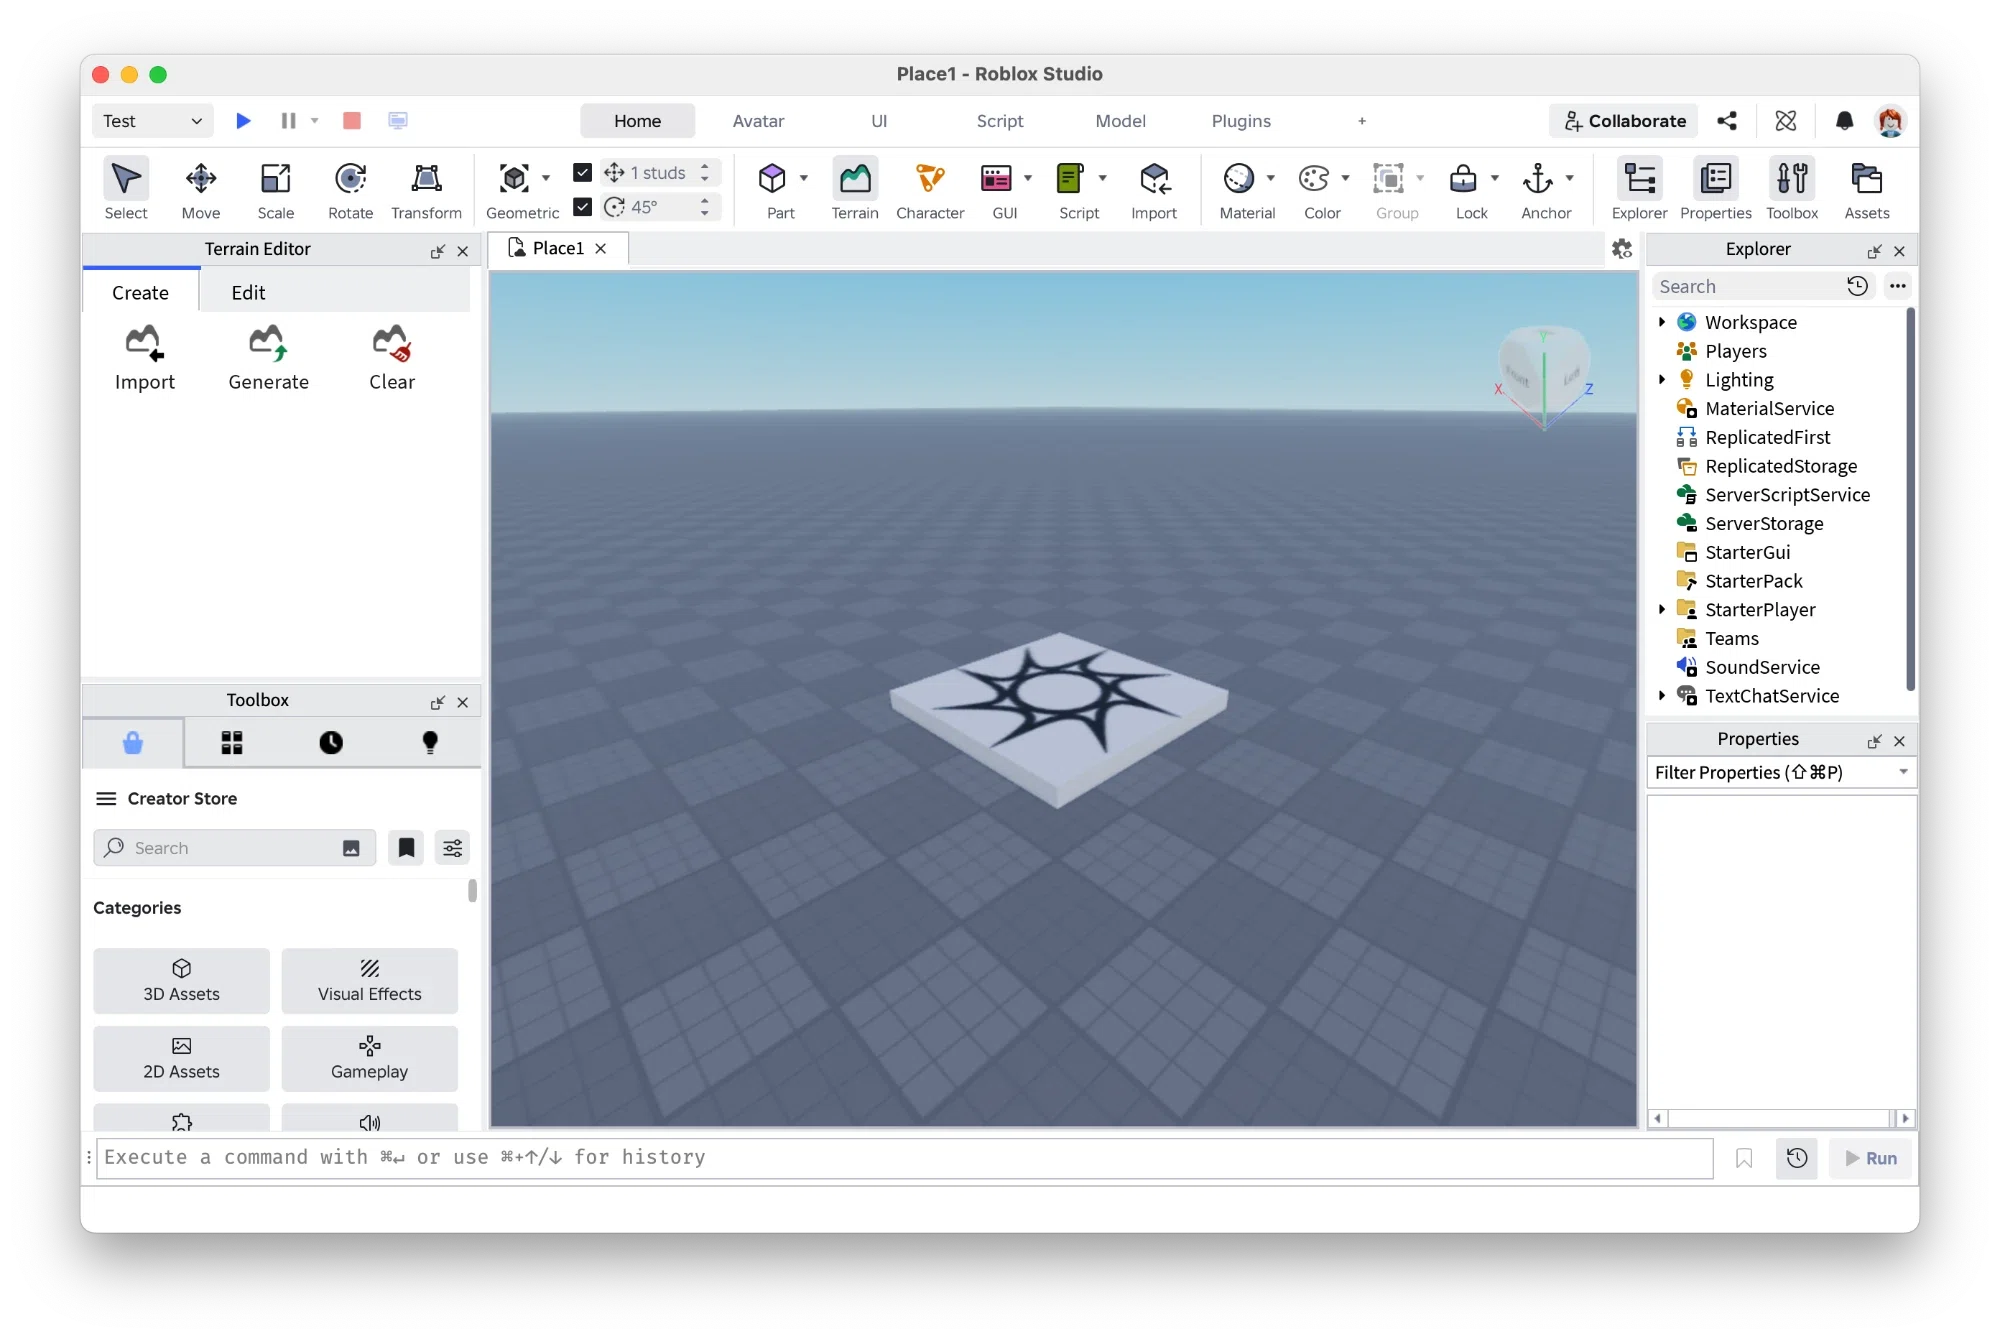Click the Filter Properties field

pyautogui.click(x=1781, y=772)
